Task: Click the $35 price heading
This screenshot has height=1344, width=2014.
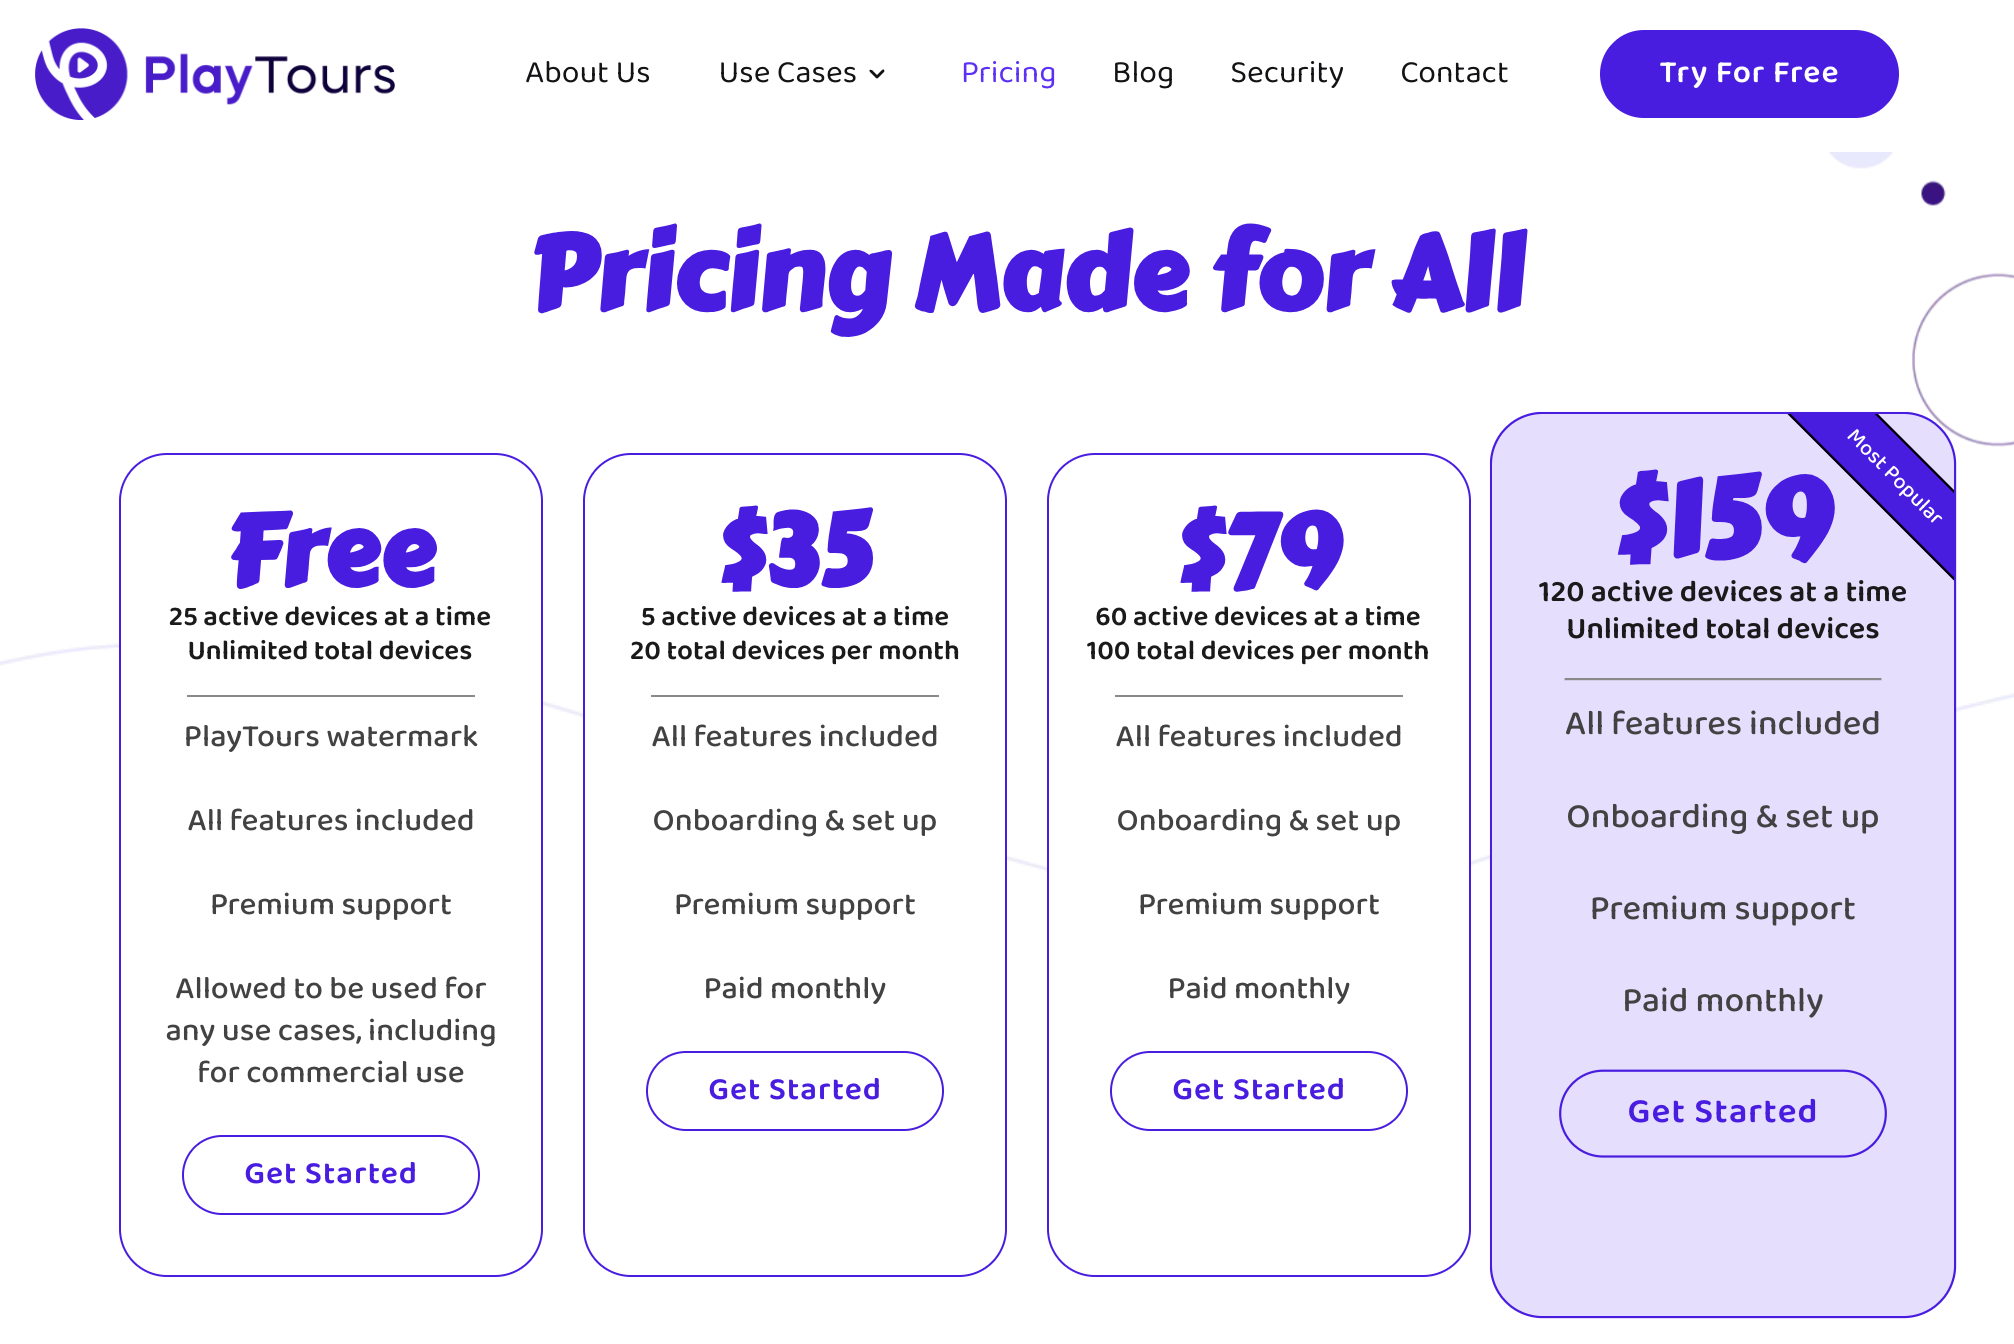Action: click(798, 549)
